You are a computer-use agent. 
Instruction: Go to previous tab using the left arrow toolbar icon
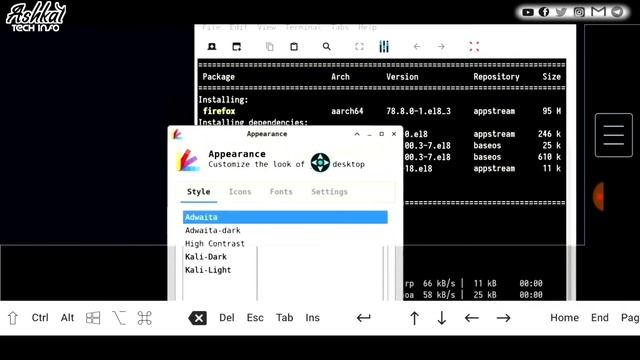[417, 47]
